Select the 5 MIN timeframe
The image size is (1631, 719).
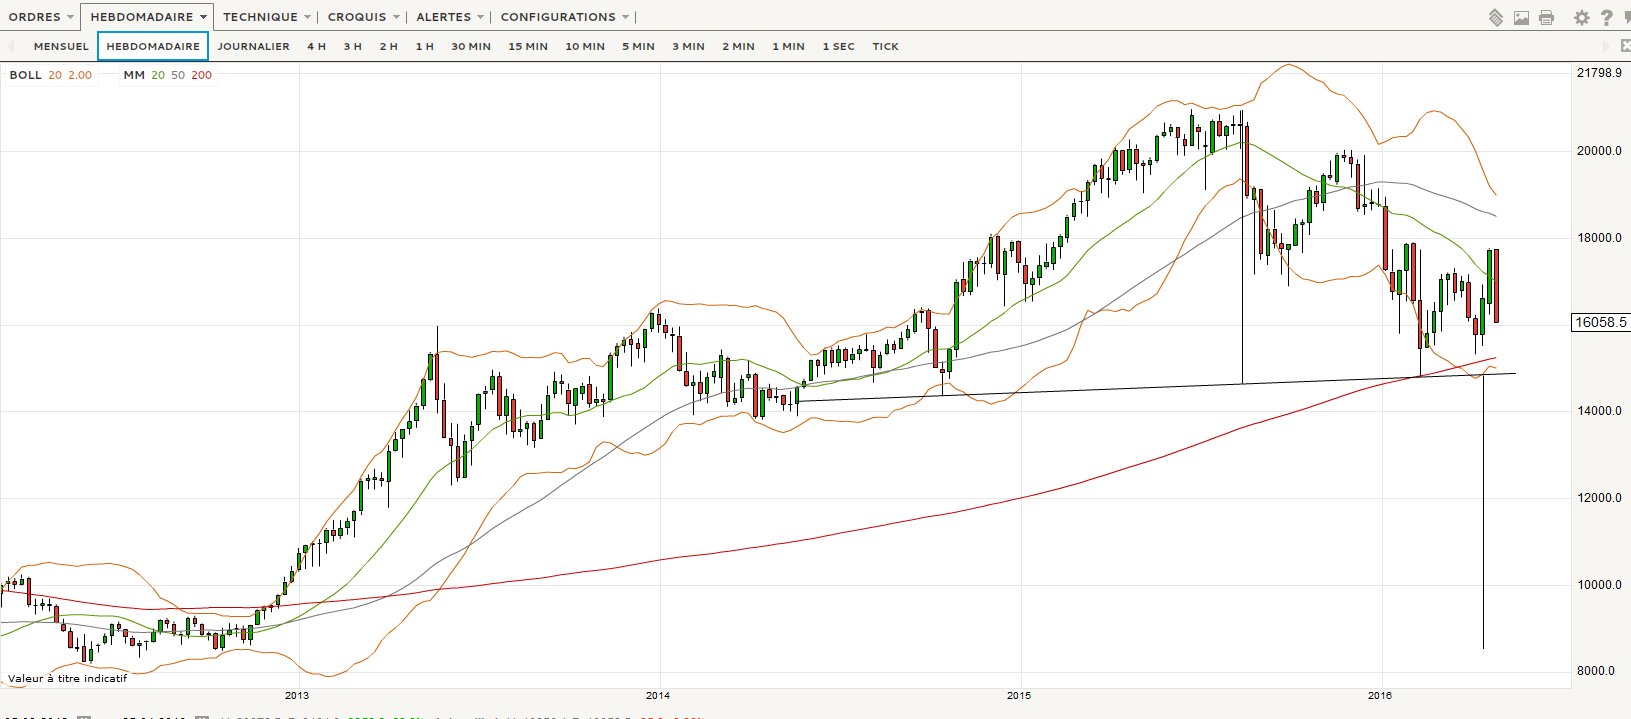(x=638, y=46)
